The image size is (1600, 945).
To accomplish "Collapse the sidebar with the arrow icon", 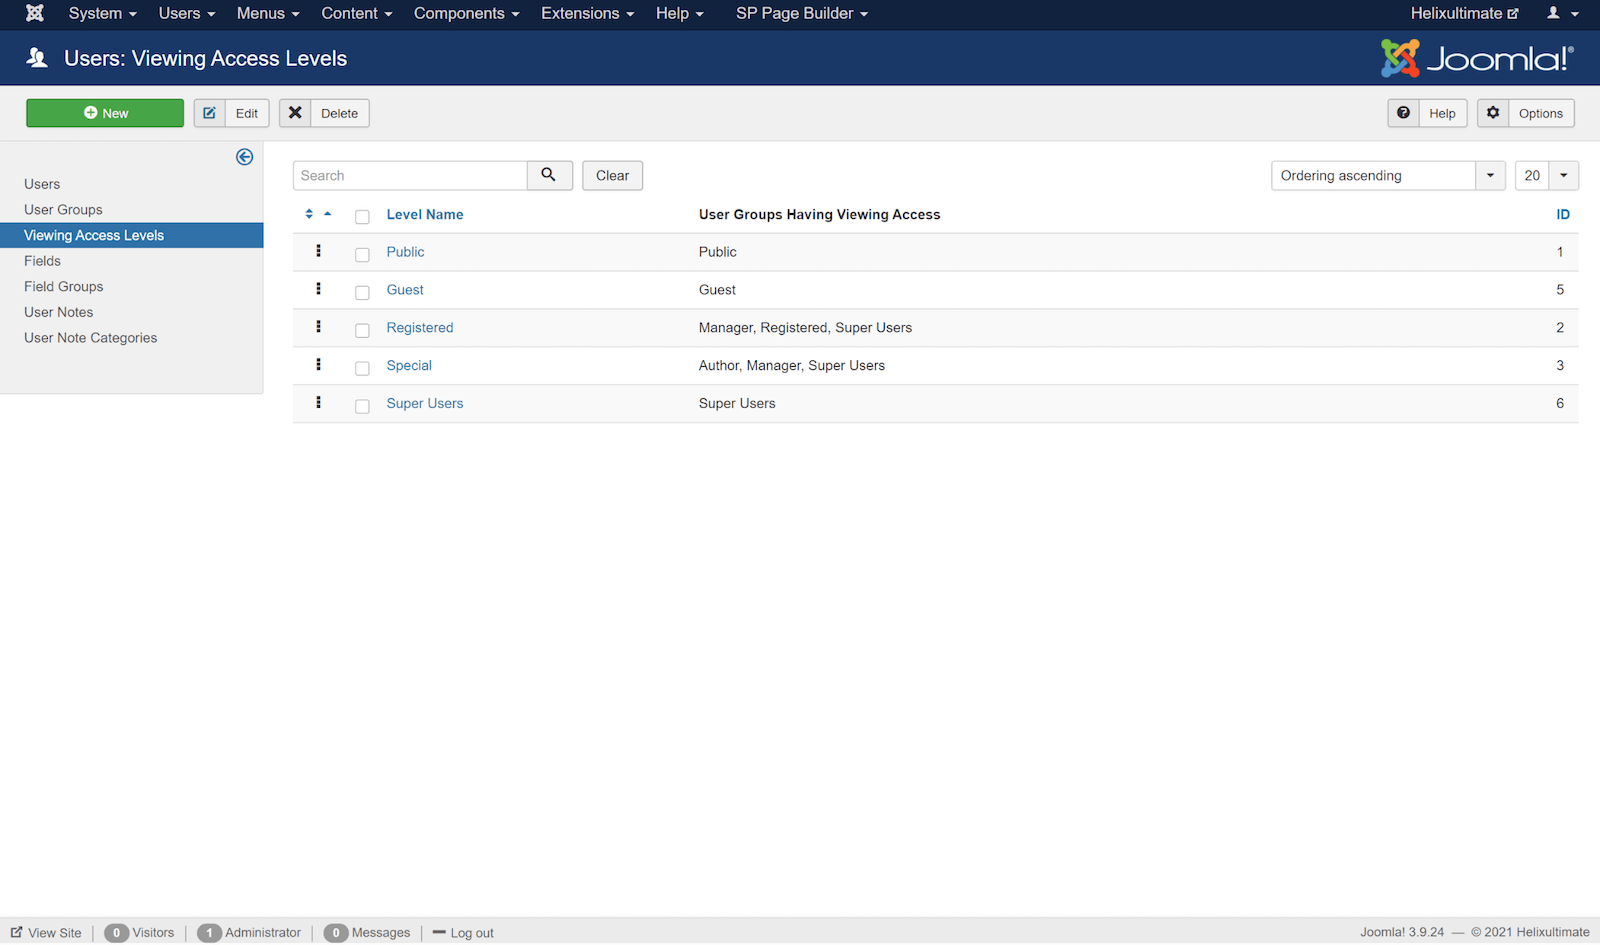I will (x=244, y=157).
